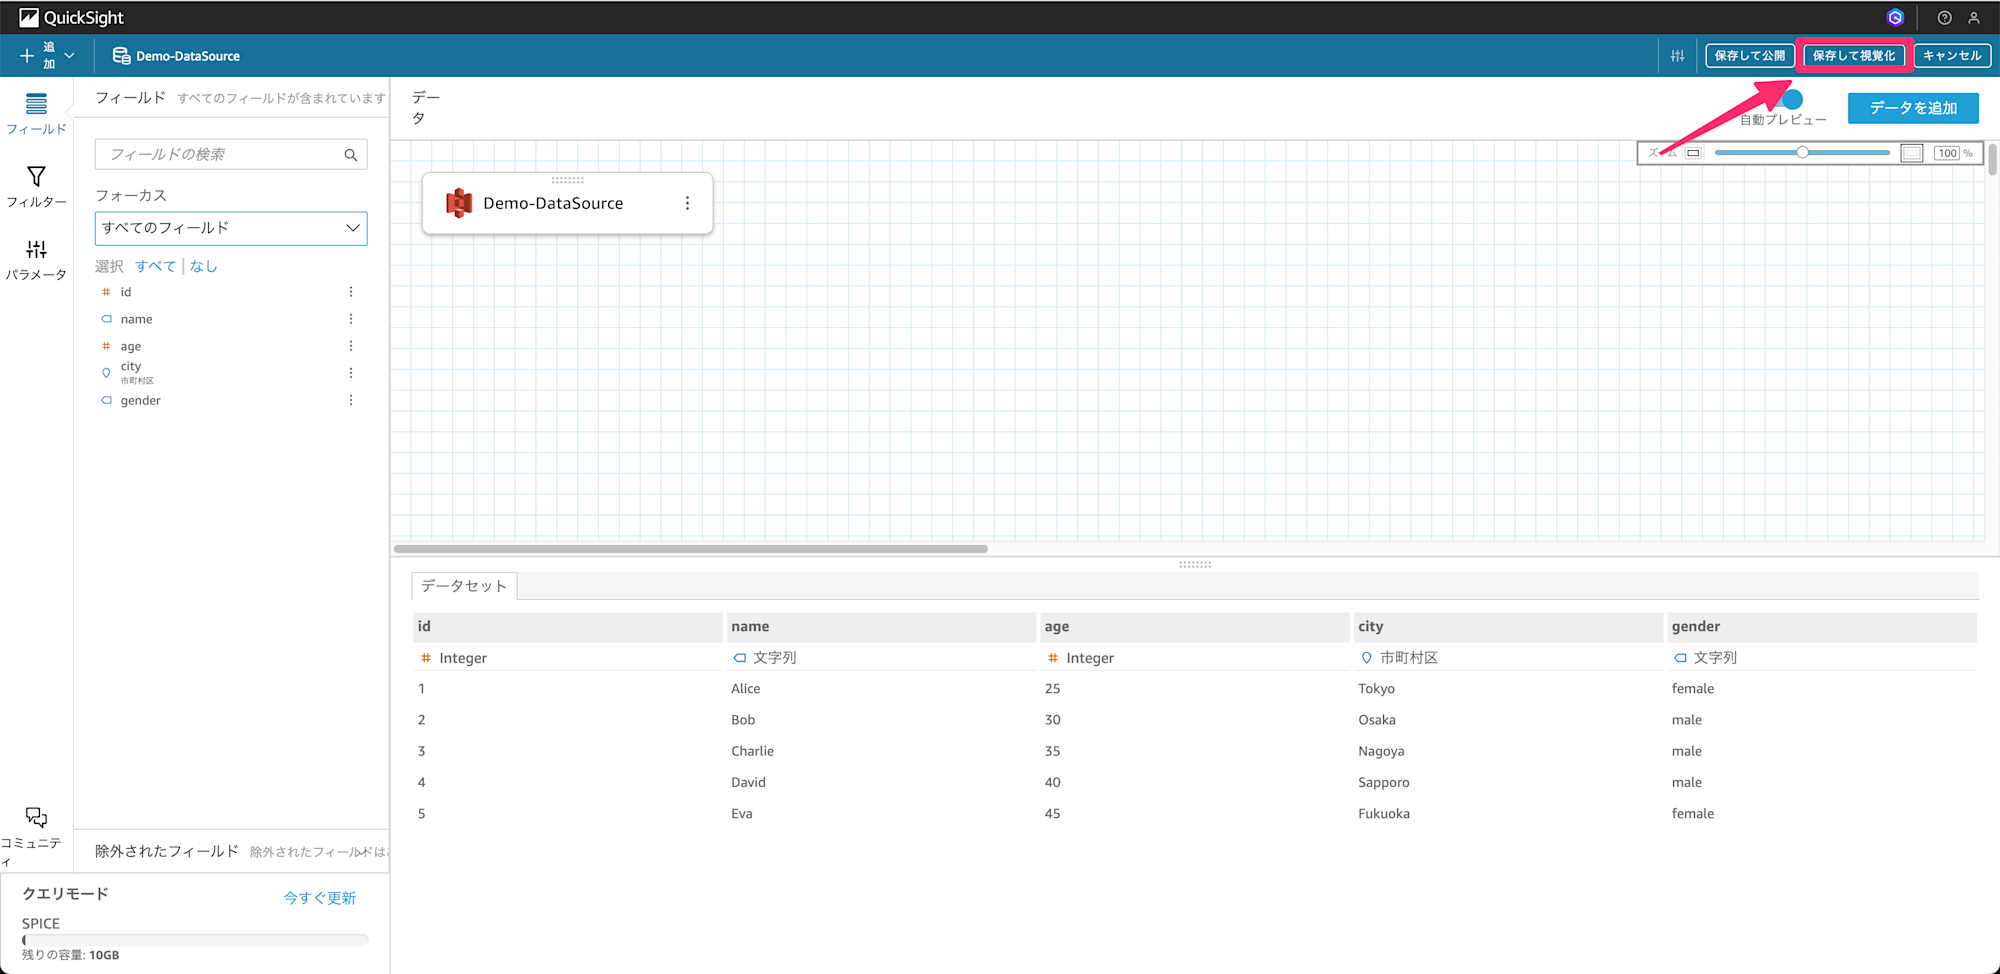Click the plus 追加 icon
The width and height of the screenshot is (2000, 974).
click(x=27, y=56)
